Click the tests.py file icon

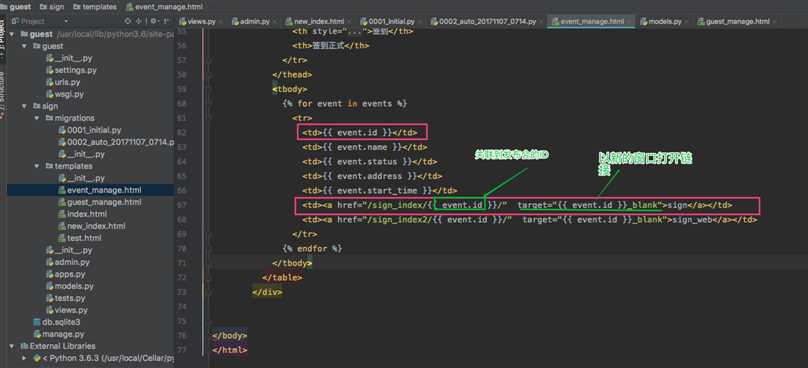click(x=49, y=298)
